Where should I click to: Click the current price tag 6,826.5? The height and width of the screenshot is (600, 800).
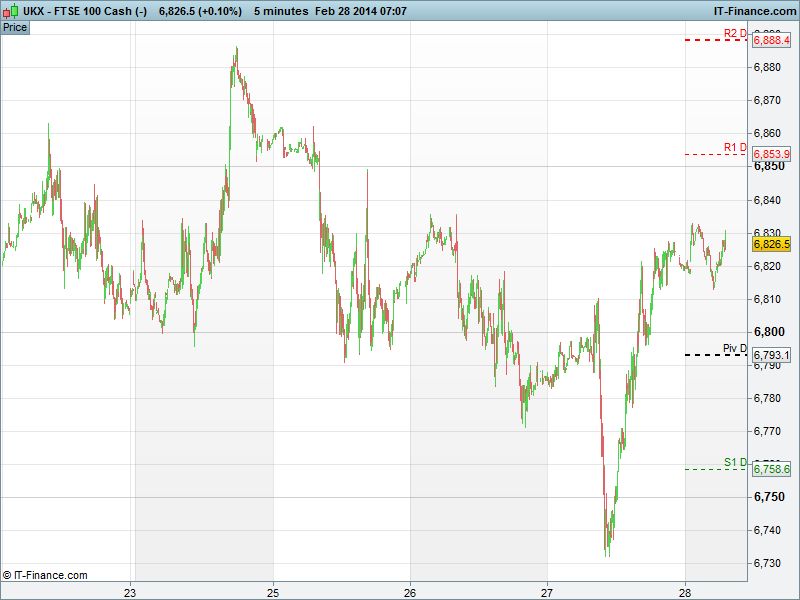coord(772,244)
